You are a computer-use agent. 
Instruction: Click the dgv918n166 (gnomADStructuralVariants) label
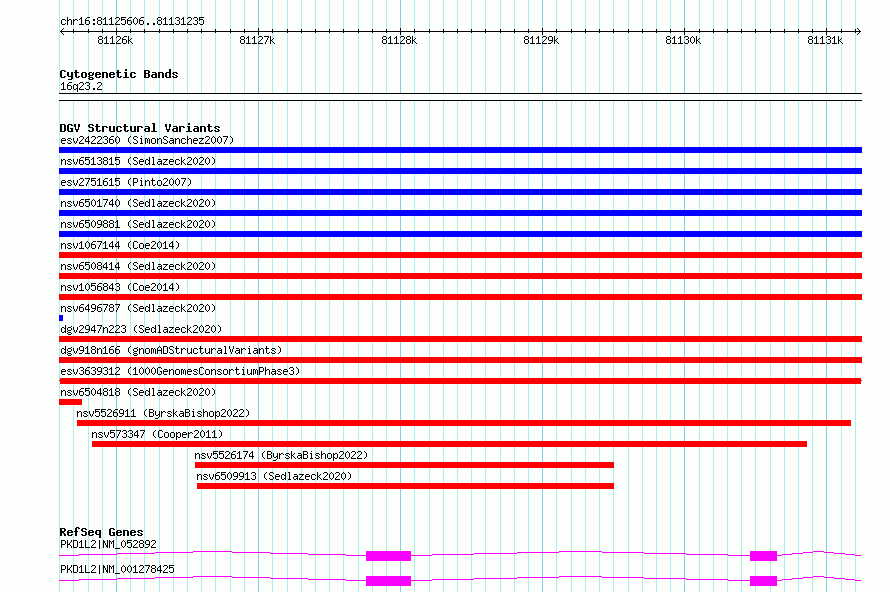[x=171, y=350]
